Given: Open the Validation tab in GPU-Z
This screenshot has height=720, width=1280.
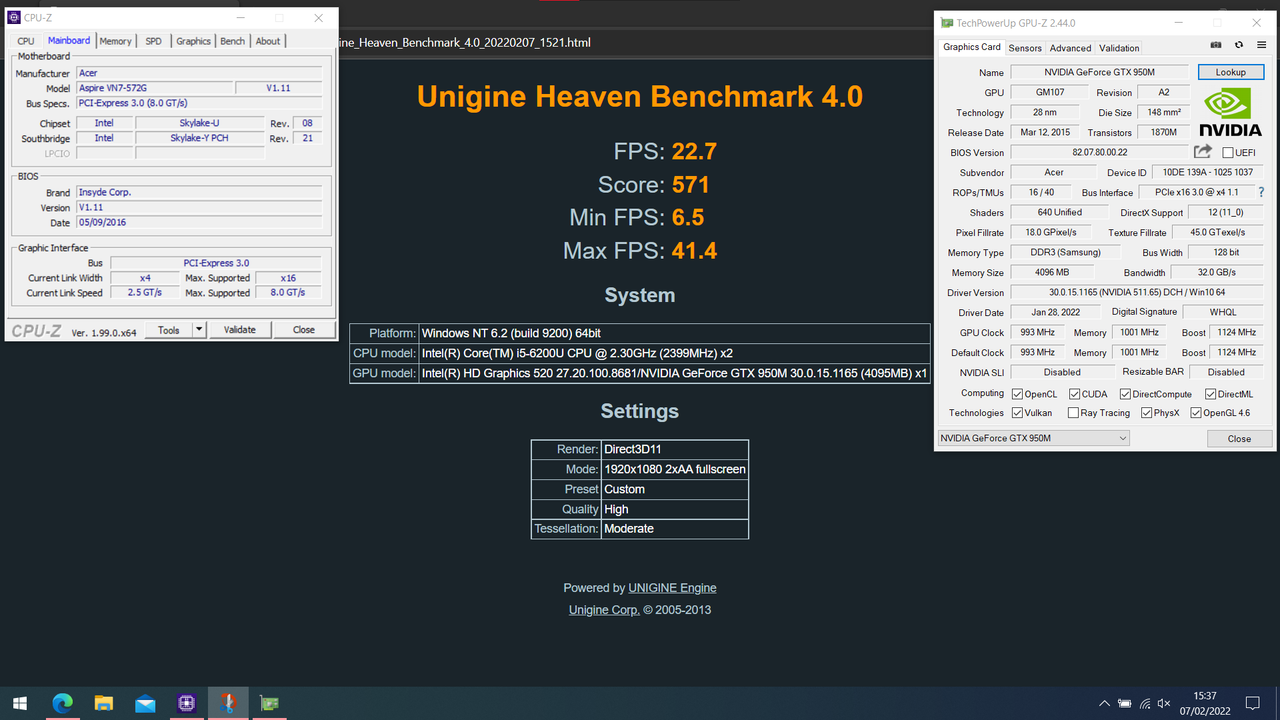Looking at the screenshot, I should coord(1119,48).
